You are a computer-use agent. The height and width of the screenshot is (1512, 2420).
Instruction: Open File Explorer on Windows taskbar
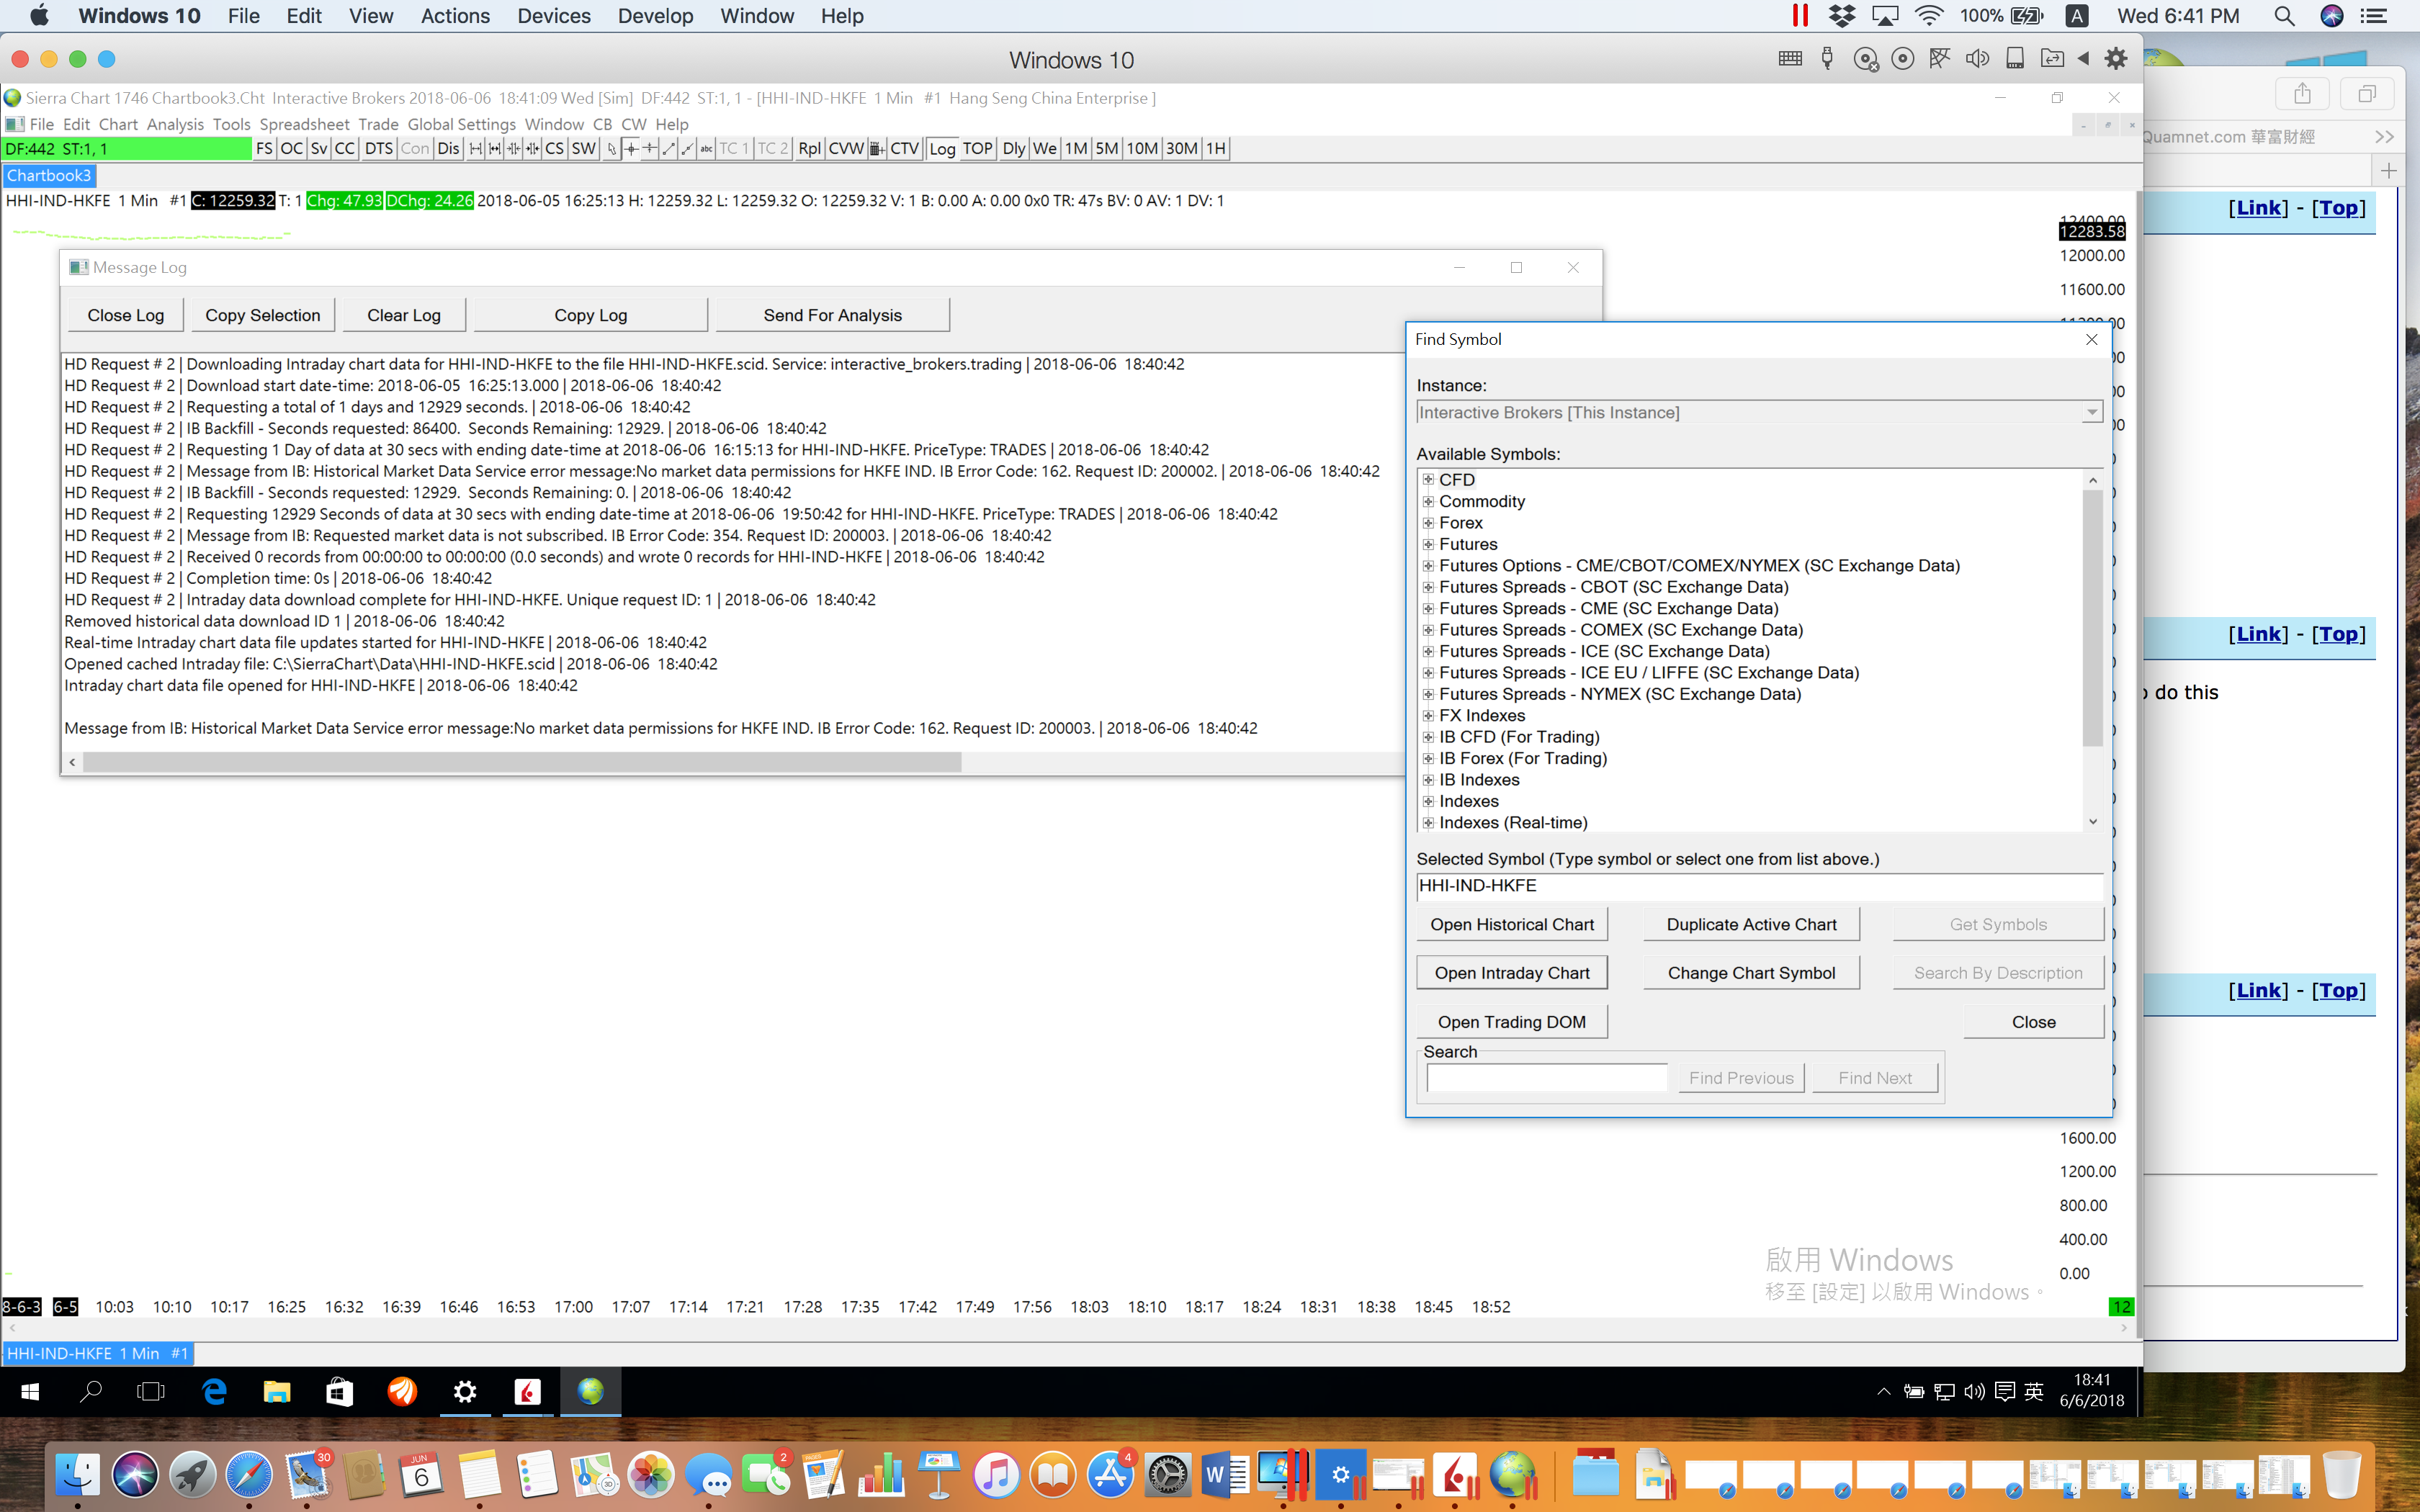pos(277,1391)
